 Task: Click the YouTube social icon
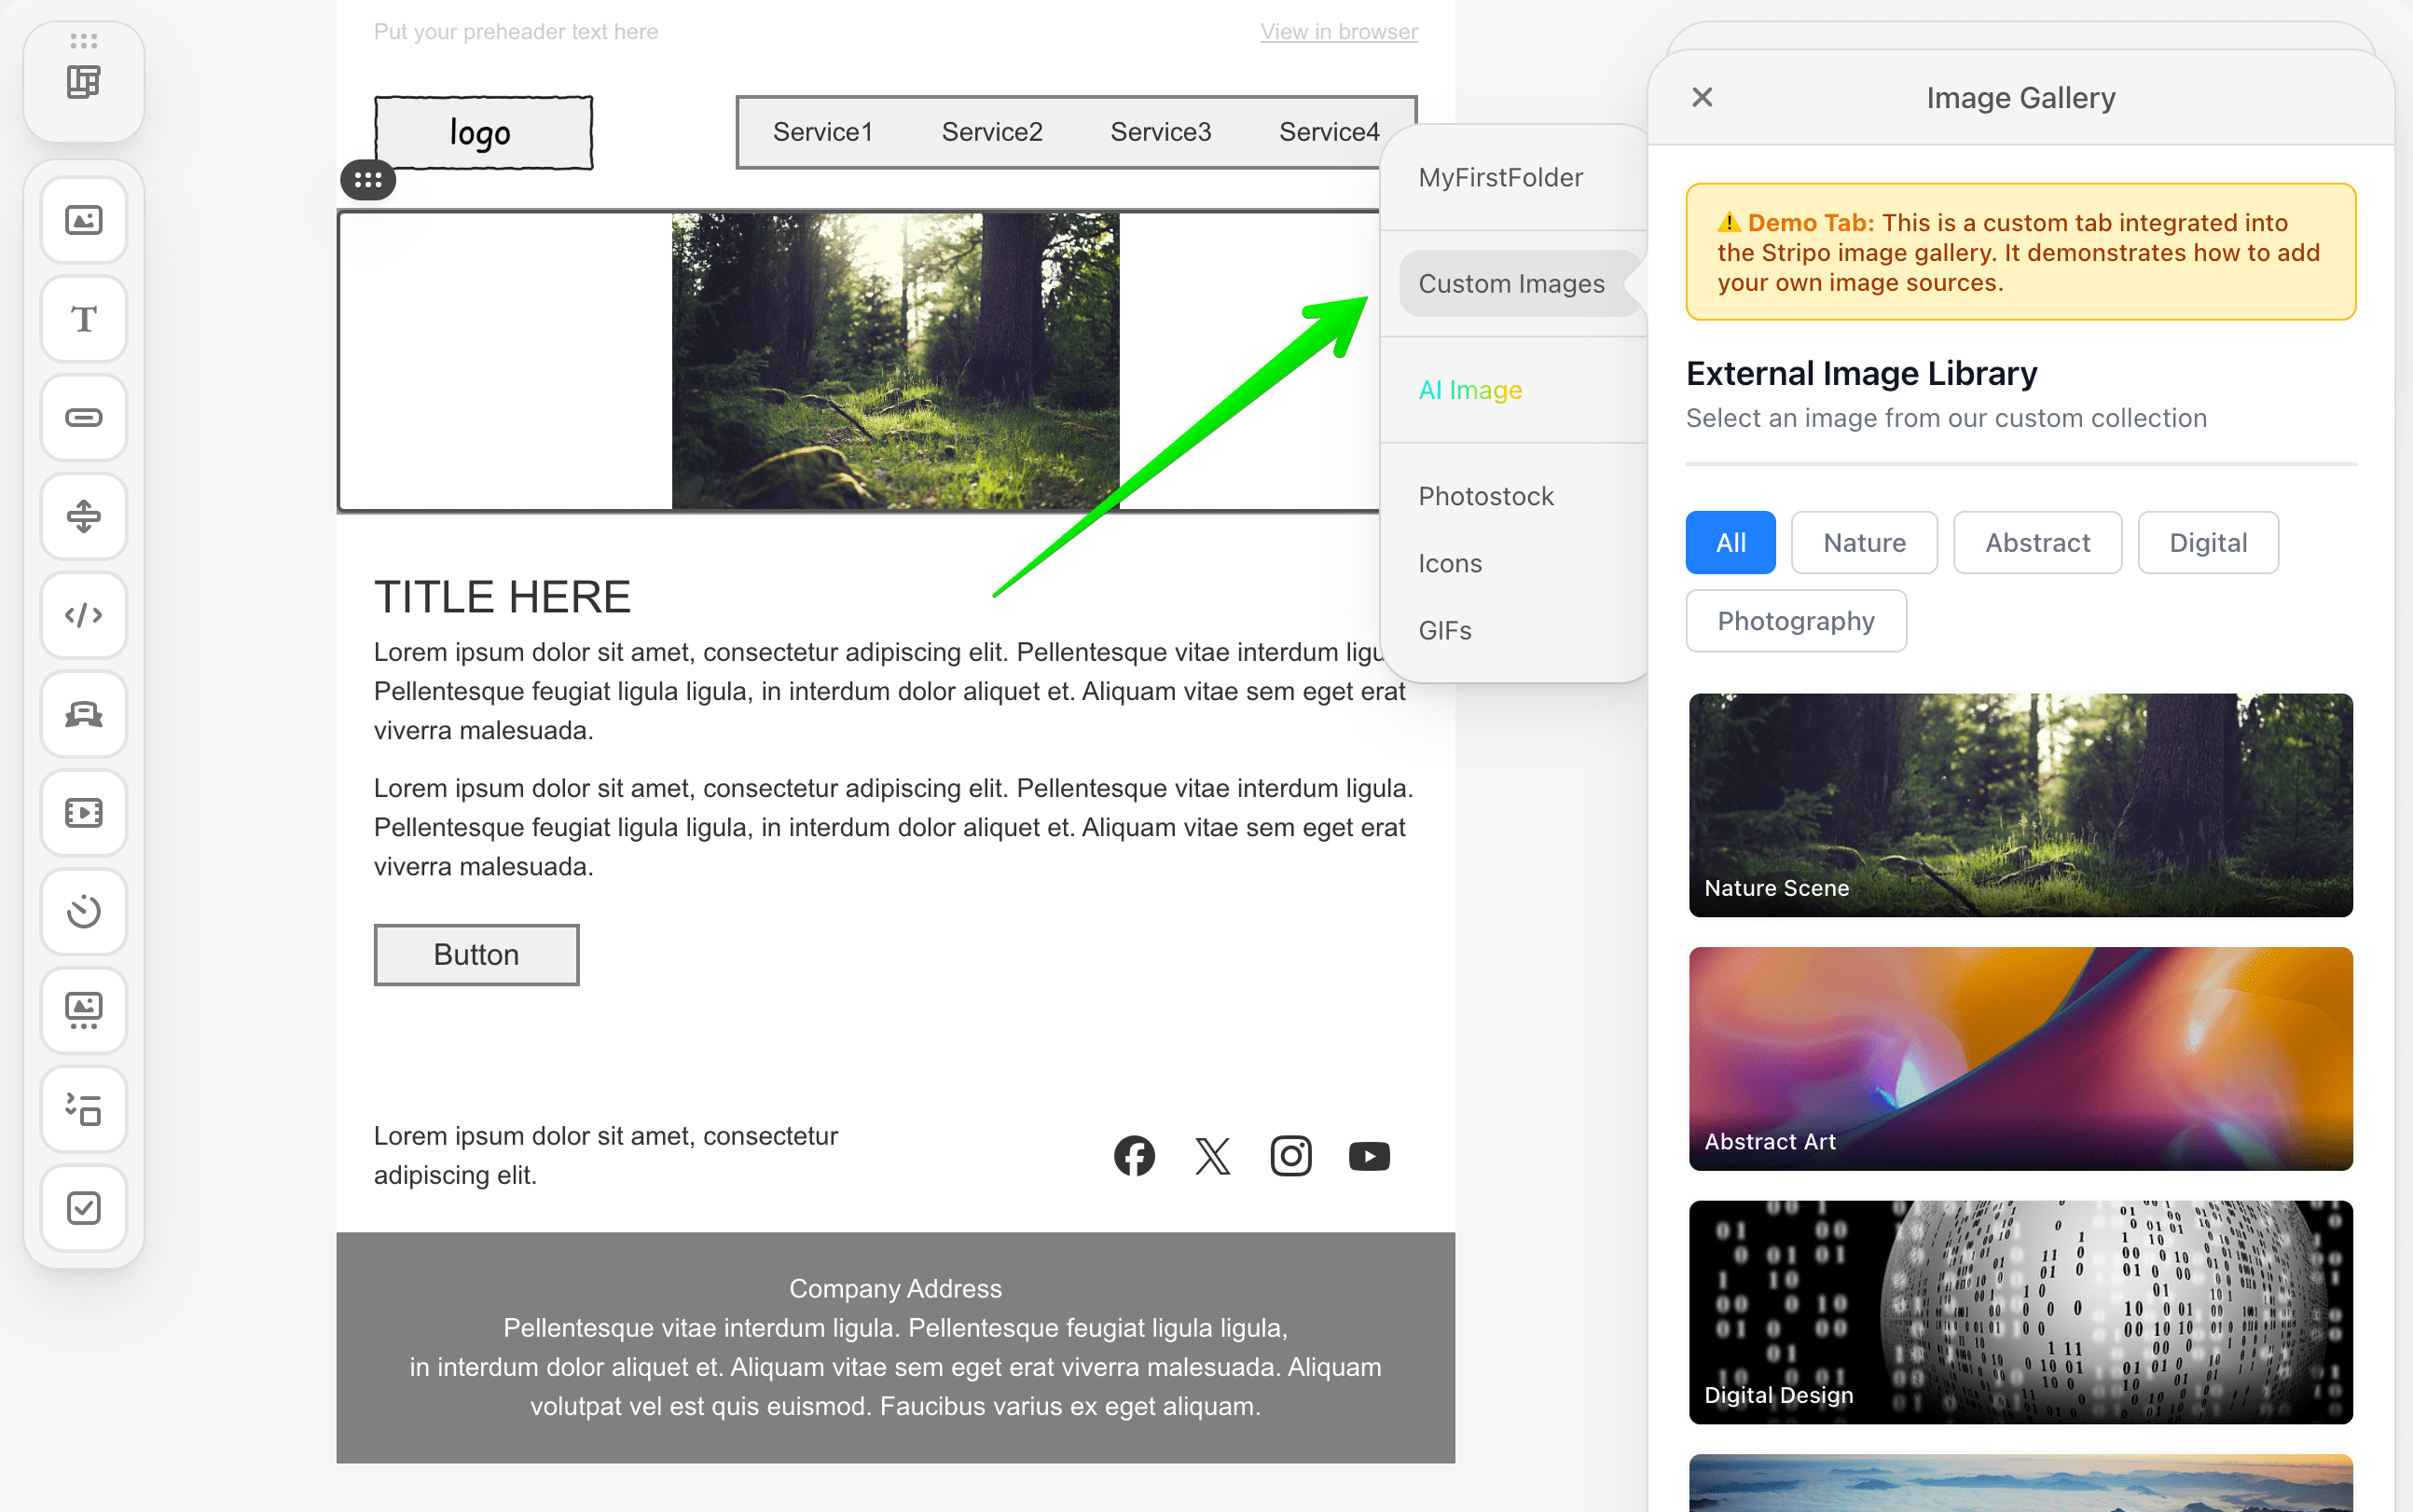1369,1156
